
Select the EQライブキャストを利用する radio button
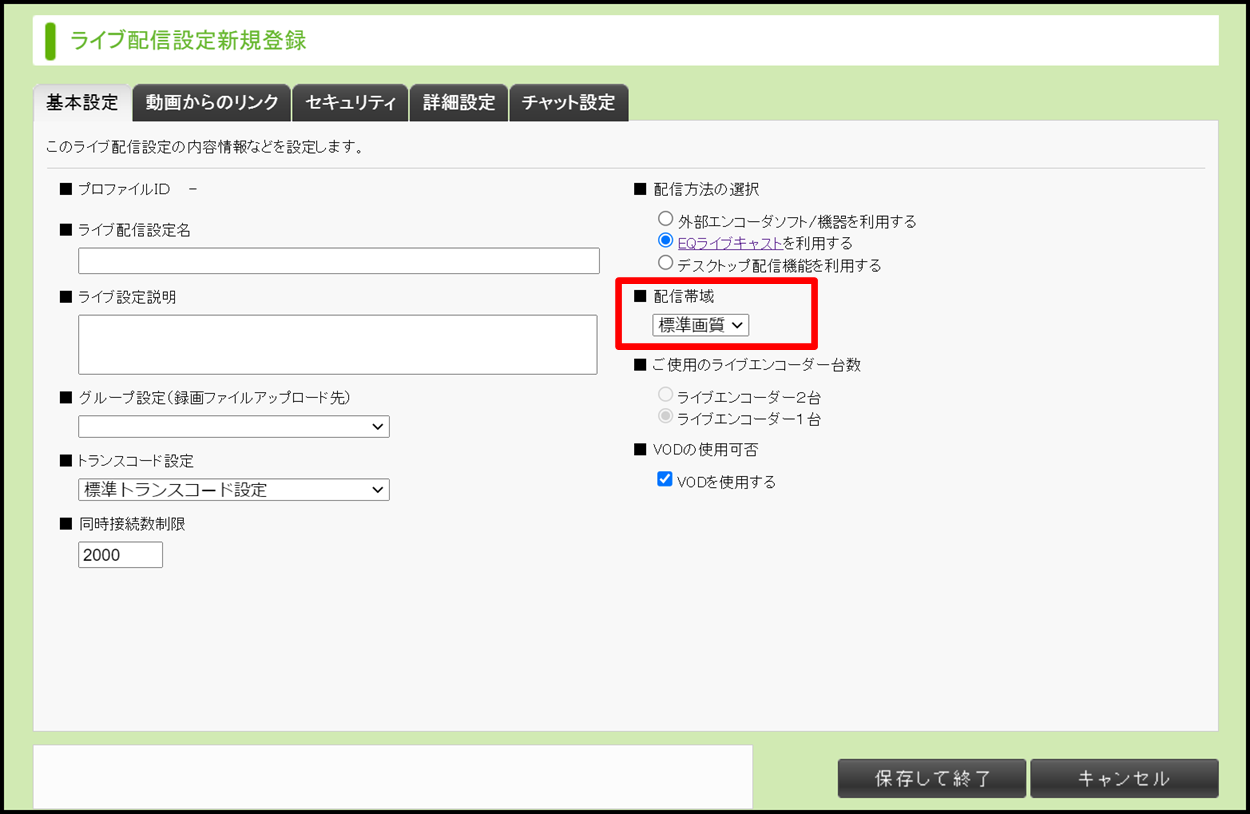pos(665,241)
